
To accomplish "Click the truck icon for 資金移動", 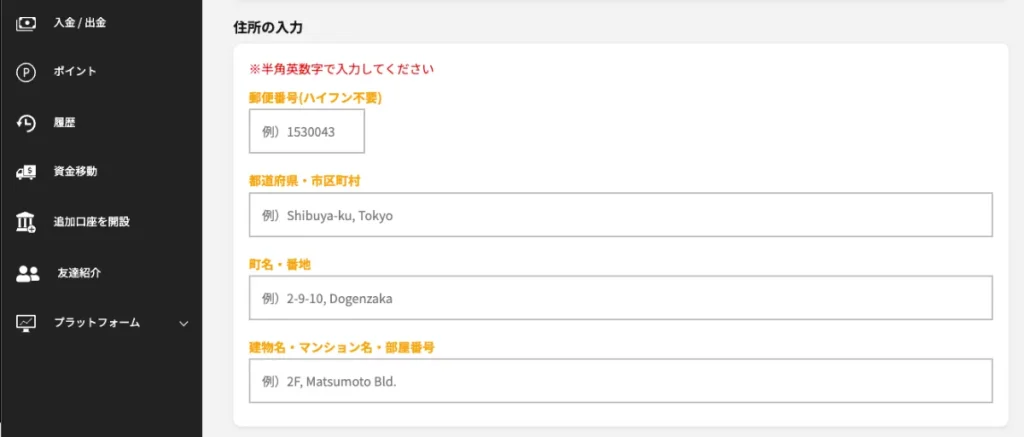I will click(x=27, y=172).
